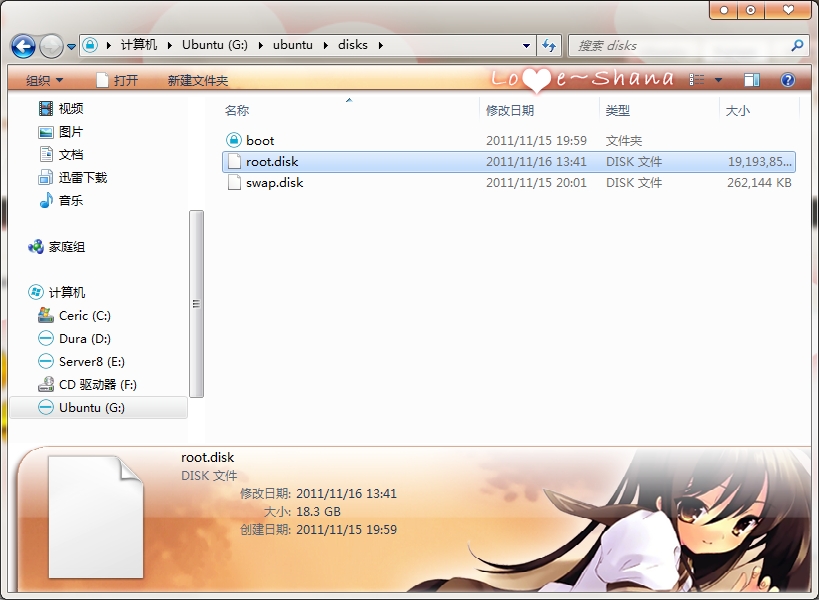Click the Ceric (C:) drive icon
Viewport: 819px width, 600px height.
point(46,315)
